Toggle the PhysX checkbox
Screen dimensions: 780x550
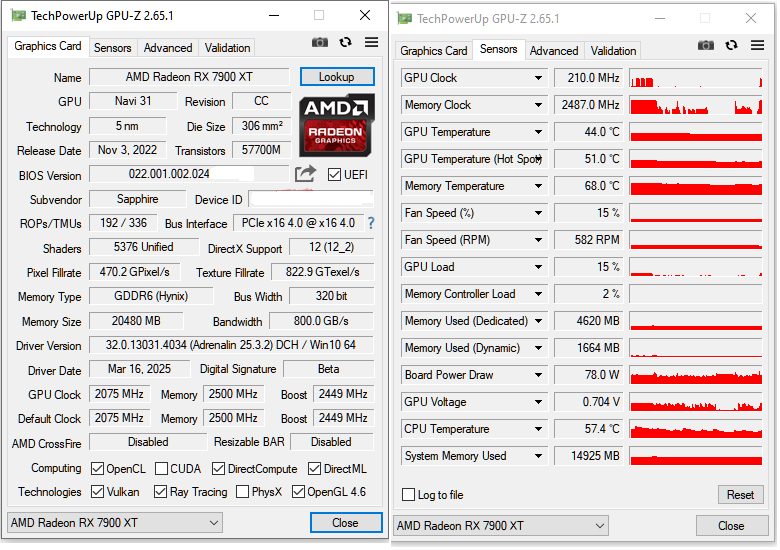pos(243,492)
